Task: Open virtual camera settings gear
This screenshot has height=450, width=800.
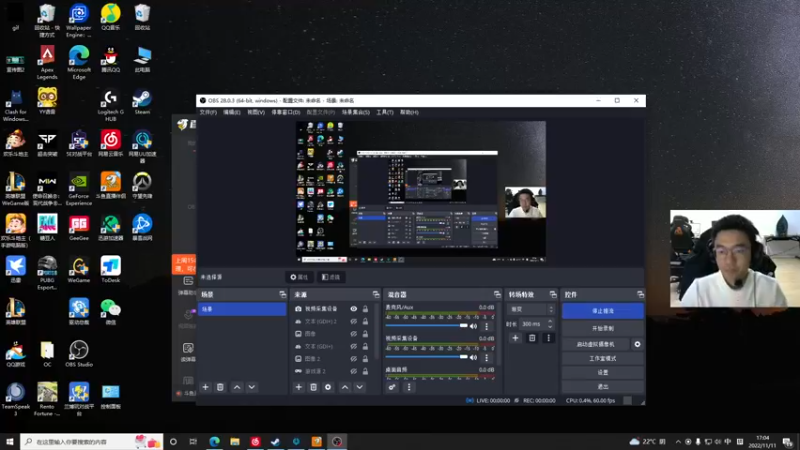Action: [637, 344]
